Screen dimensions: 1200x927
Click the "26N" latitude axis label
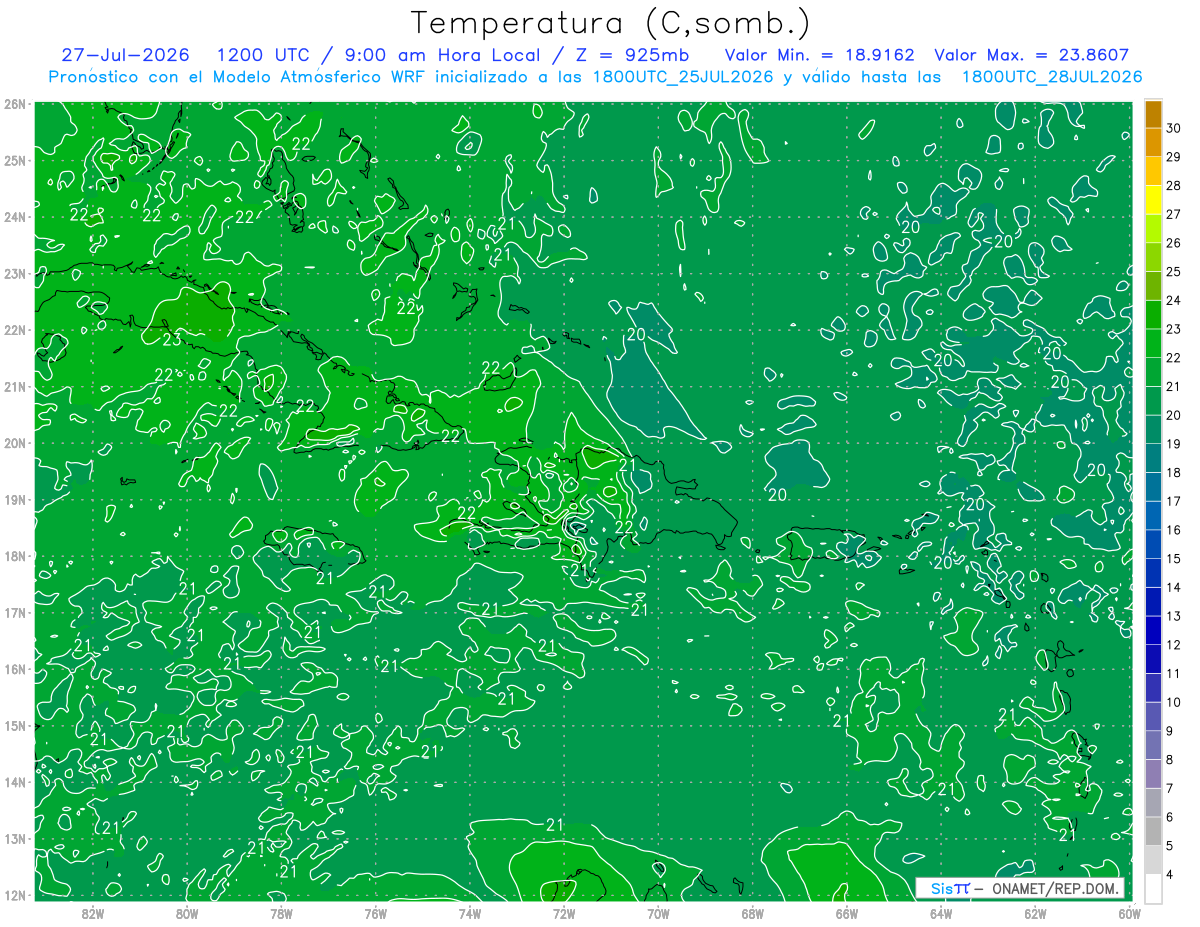[x=14, y=104]
